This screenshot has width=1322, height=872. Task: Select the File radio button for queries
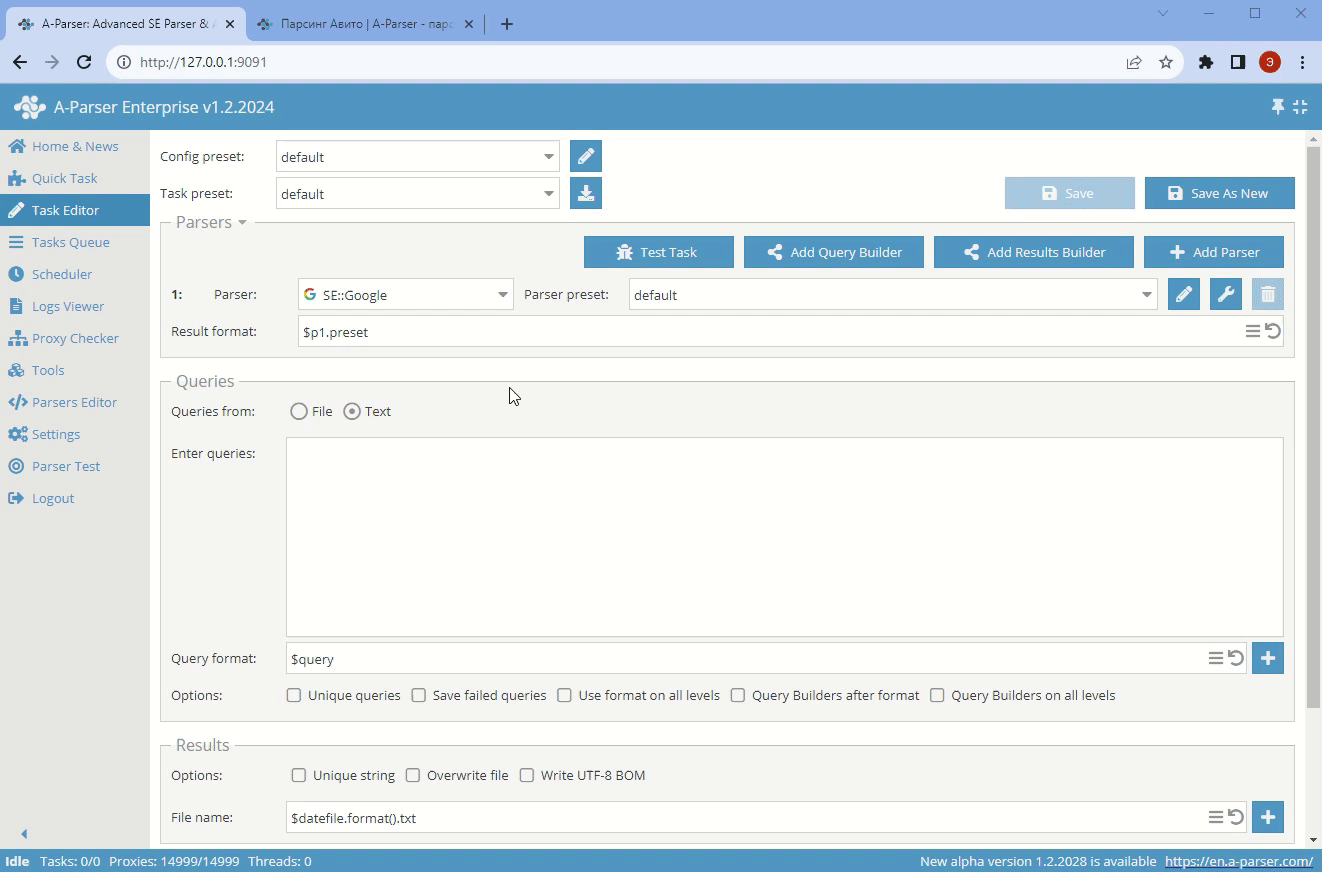299,411
